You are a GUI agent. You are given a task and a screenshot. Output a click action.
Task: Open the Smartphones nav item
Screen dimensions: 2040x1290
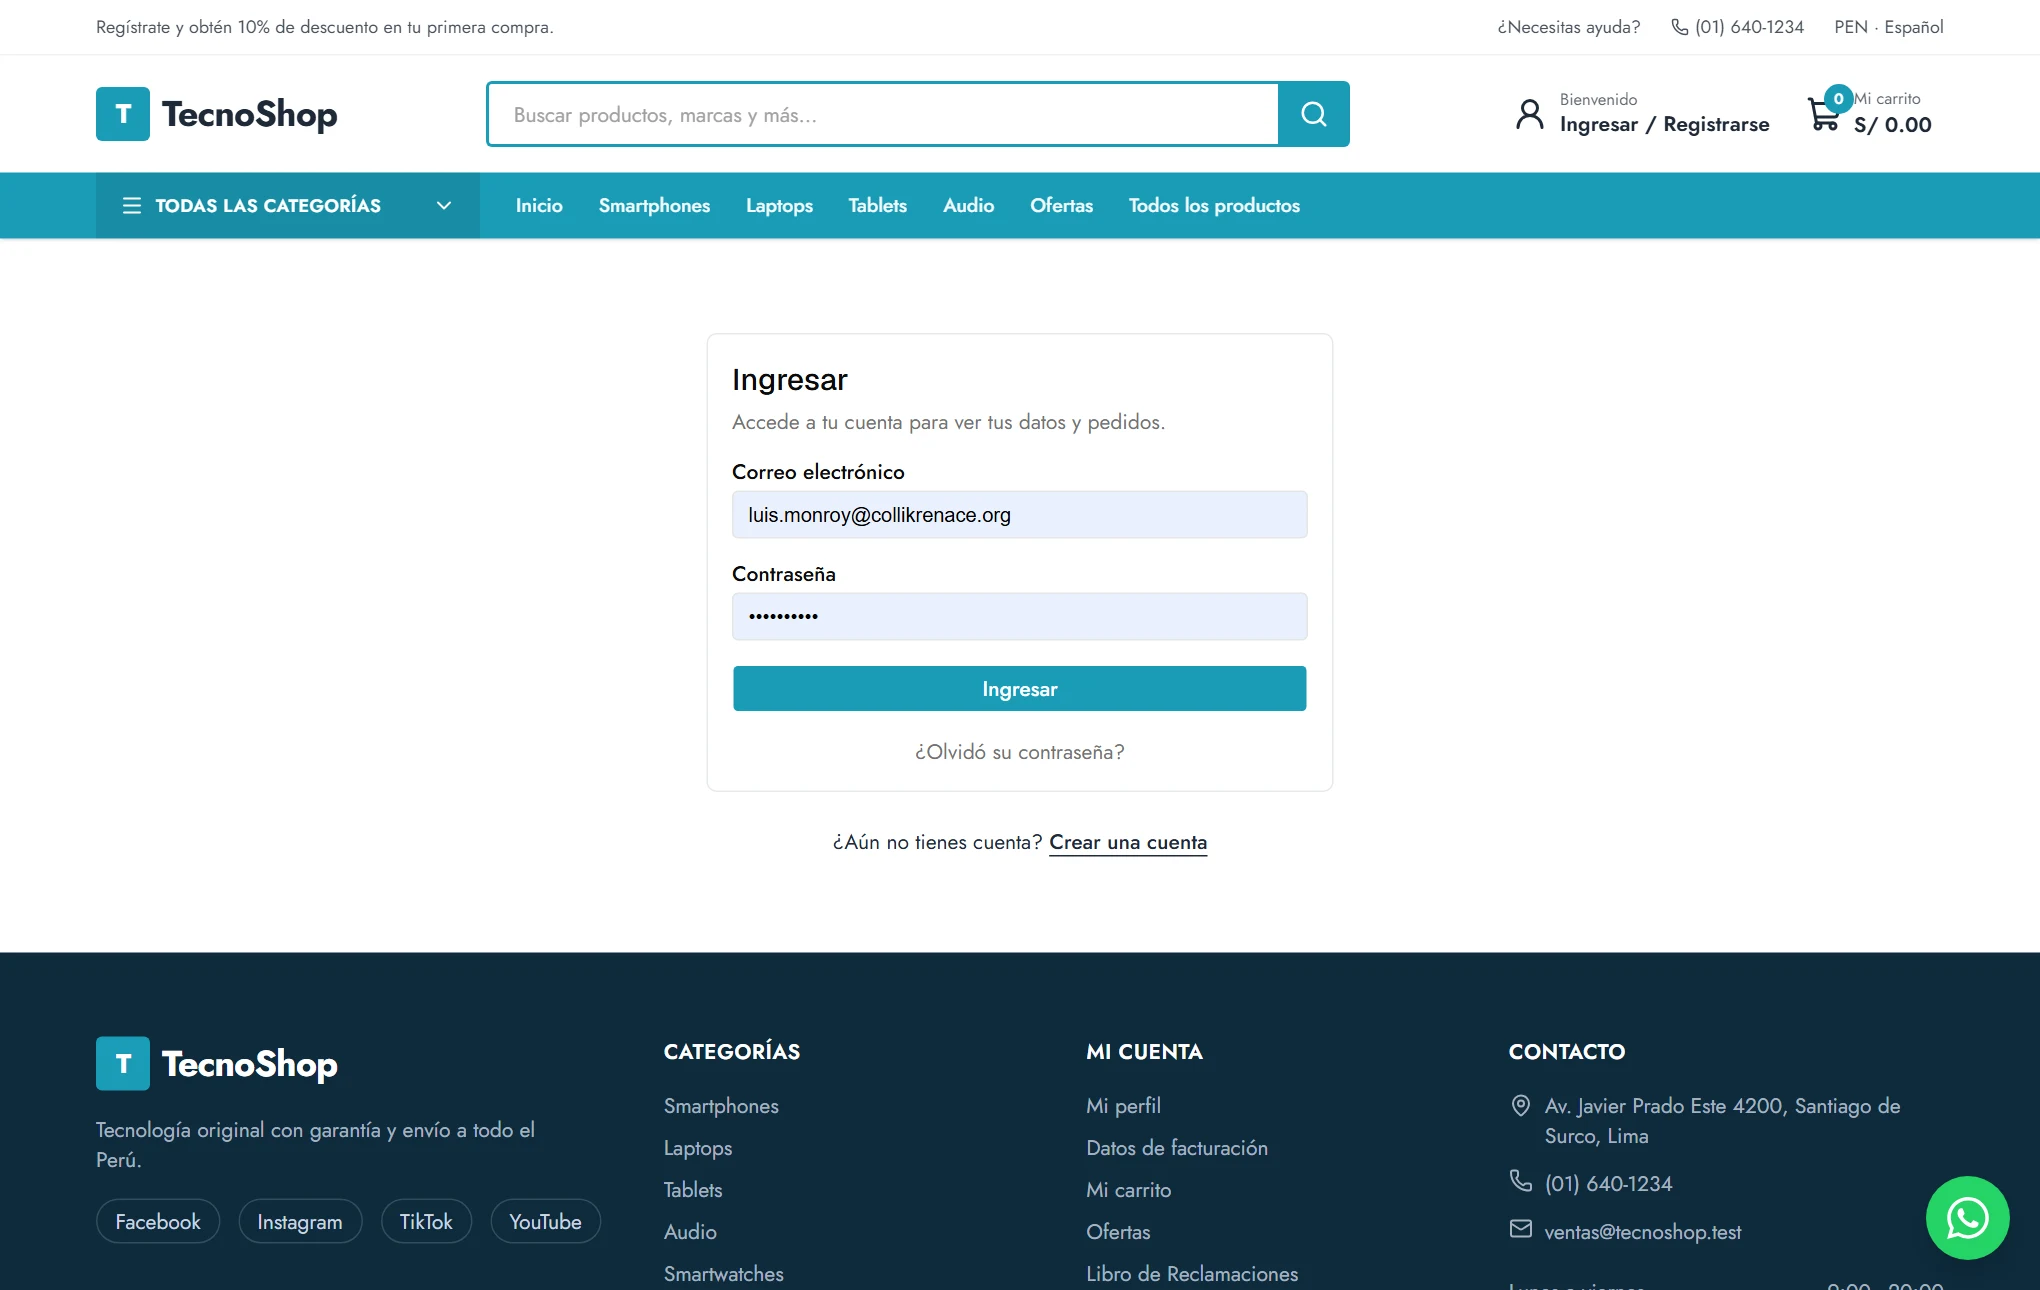tap(655, 205)
